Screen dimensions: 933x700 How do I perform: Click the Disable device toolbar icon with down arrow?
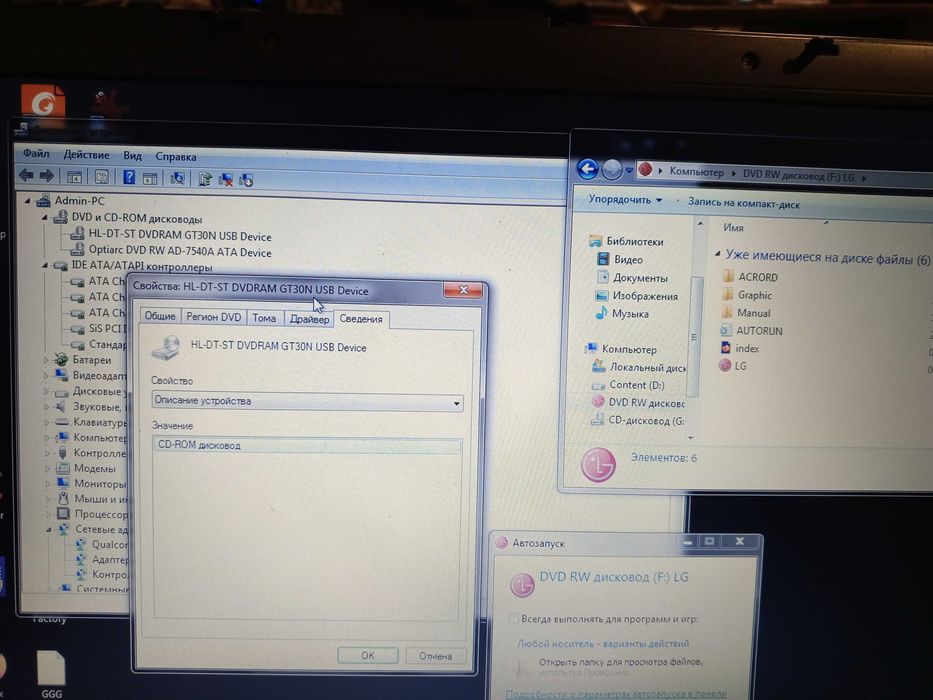tap(246, 180)
